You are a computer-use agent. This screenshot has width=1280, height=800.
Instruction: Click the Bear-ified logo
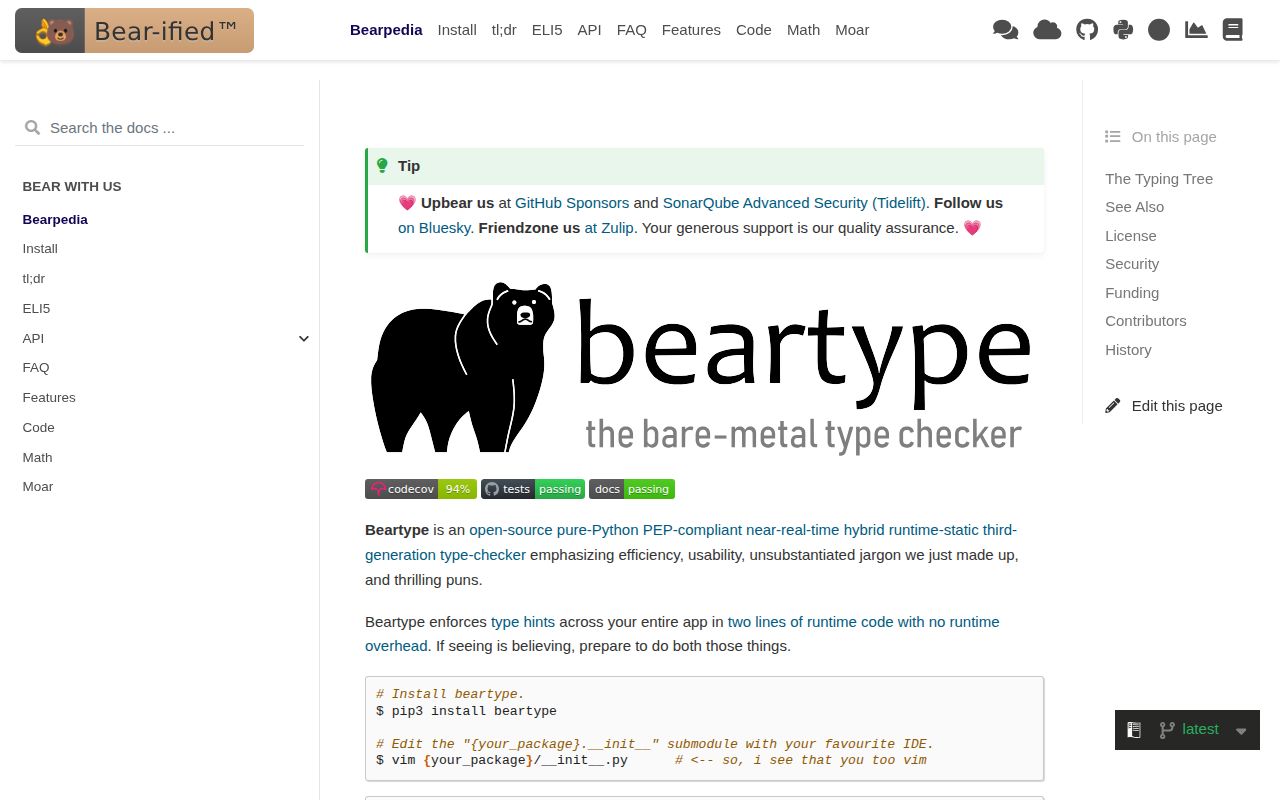[x=134, y=30]
